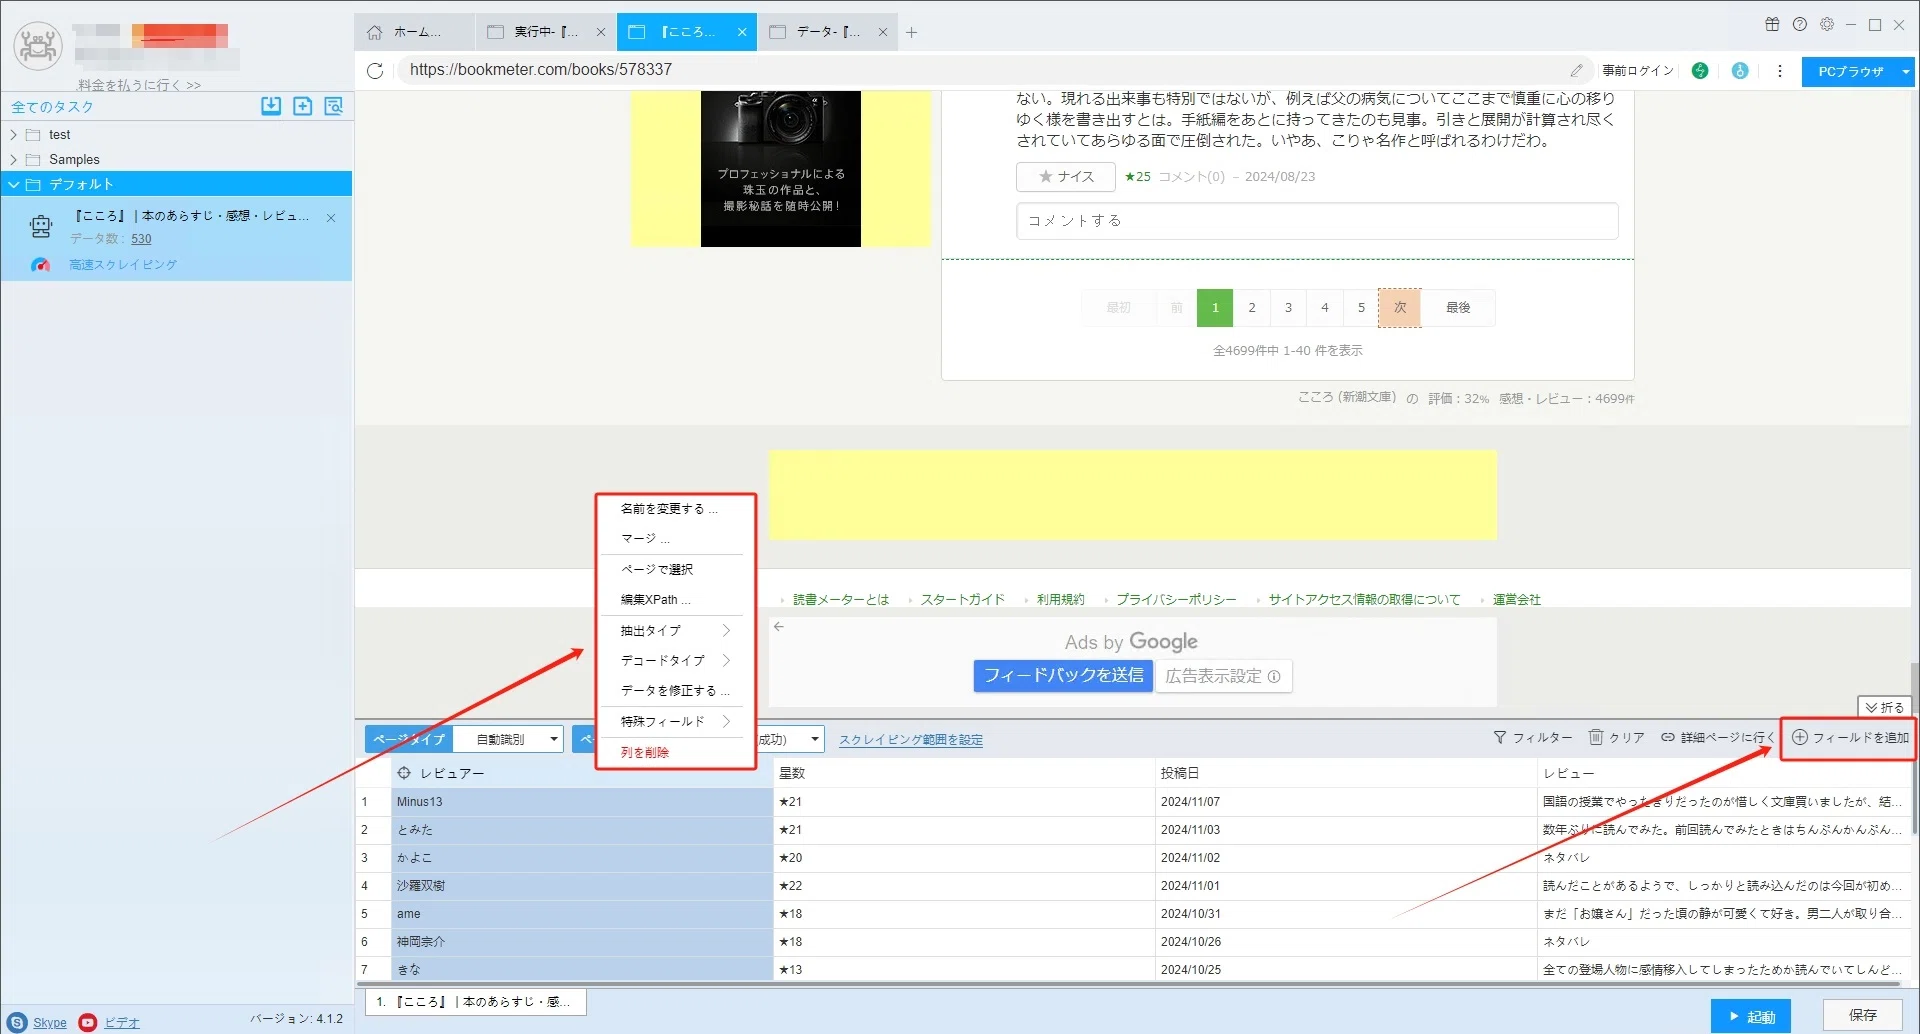1920x1034 pixels.
Task: Click the コメントする input field
Action: (1317, 221)
